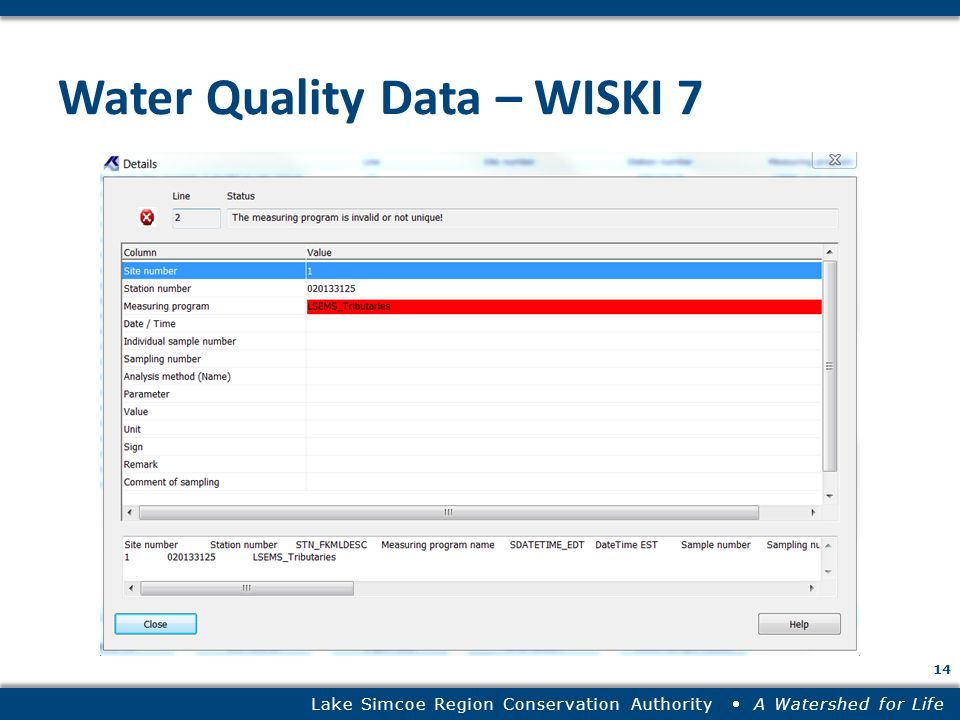Click the Close button

[156, 624]
